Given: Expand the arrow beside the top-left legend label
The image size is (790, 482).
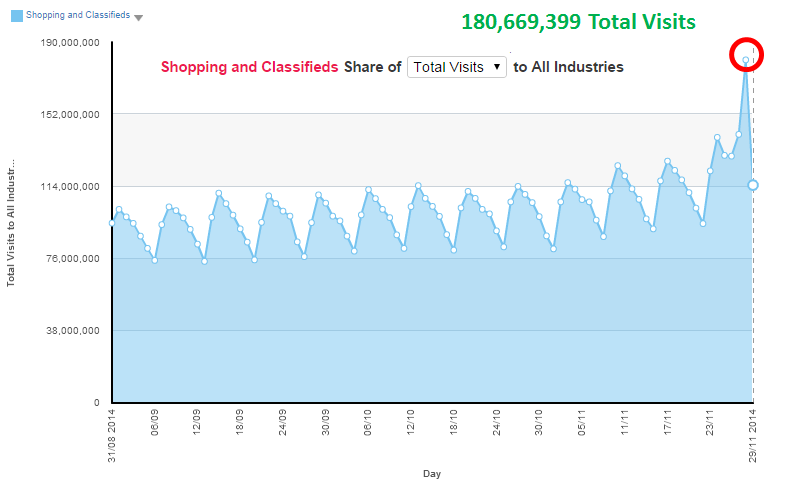Looking at the screenshot, I should coord(138,18).
